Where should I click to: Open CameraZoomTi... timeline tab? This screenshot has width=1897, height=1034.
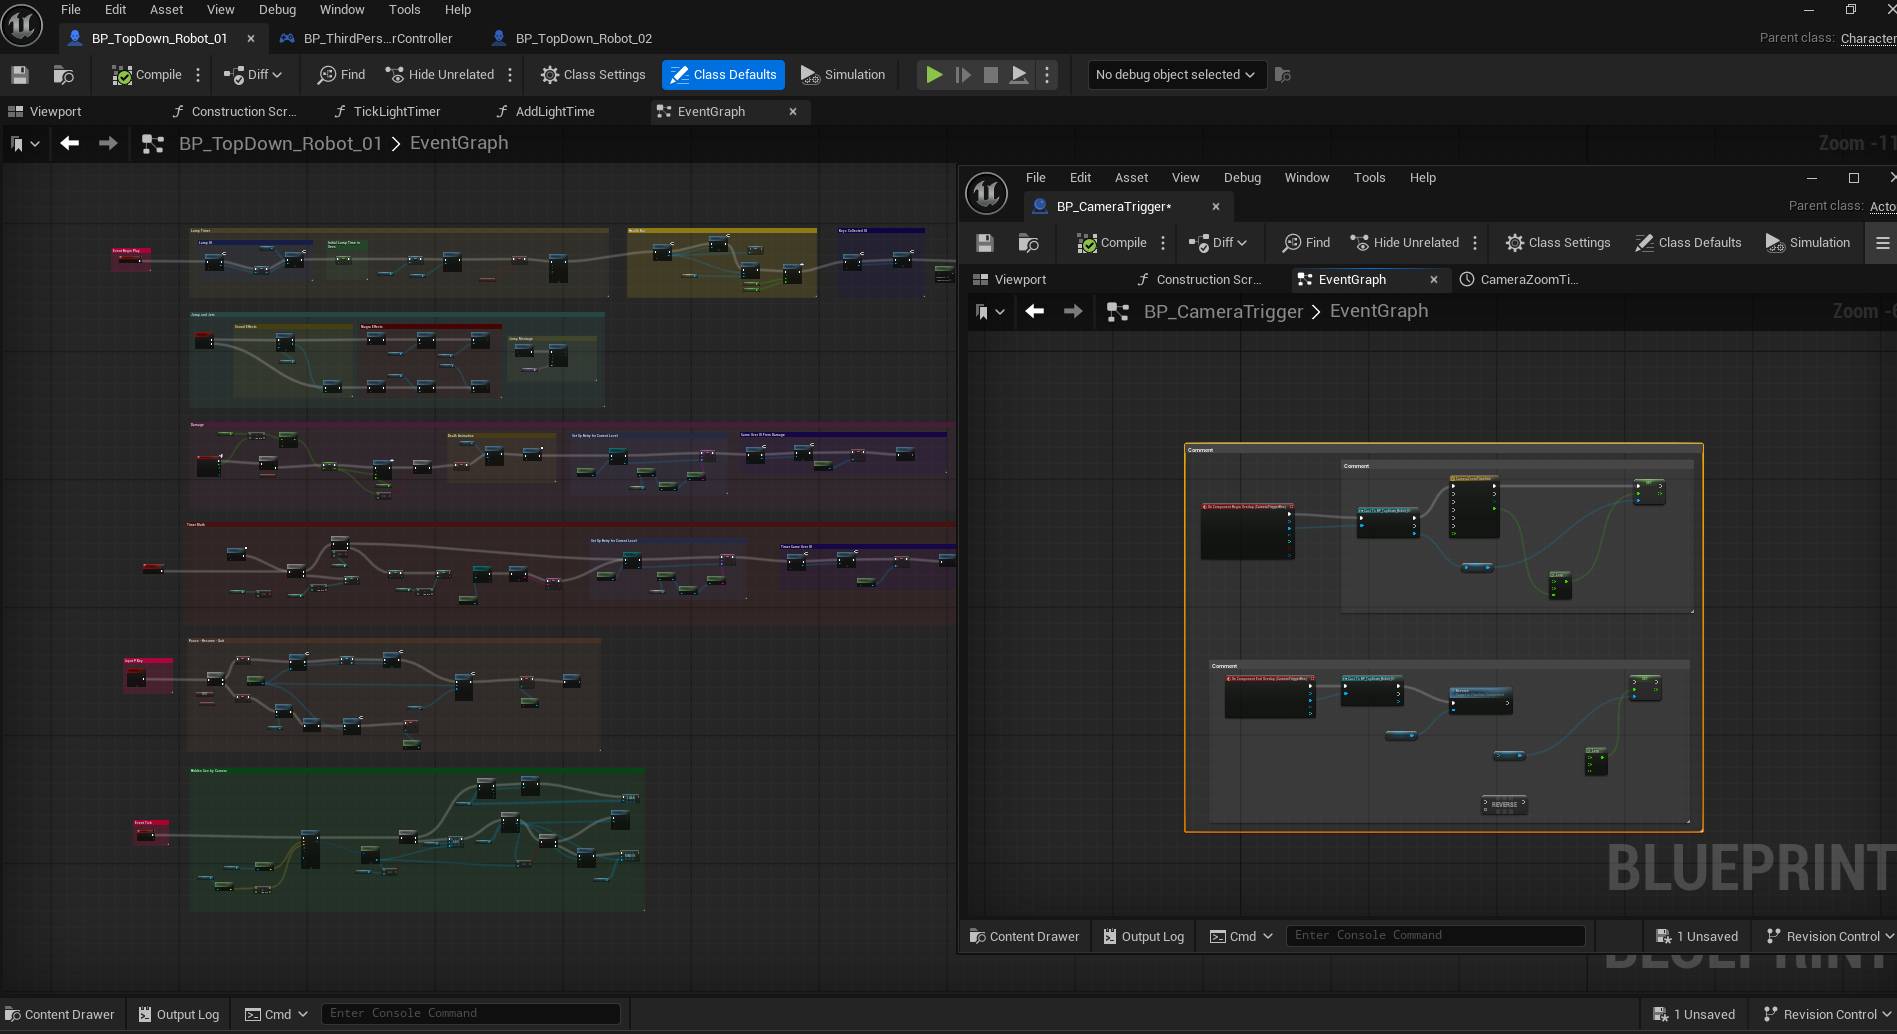(1519, 279)
